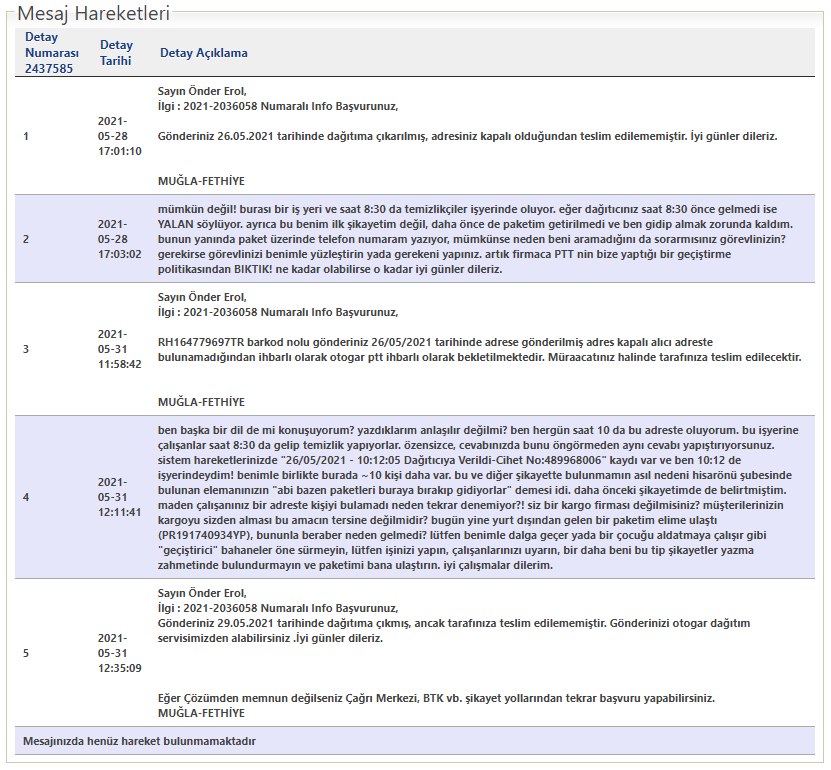Screen dimensions: 831x770
Task: Click 'servisimizden alabilirsiniz .İyi günler dileriz.' line
Action: (270, 638)
